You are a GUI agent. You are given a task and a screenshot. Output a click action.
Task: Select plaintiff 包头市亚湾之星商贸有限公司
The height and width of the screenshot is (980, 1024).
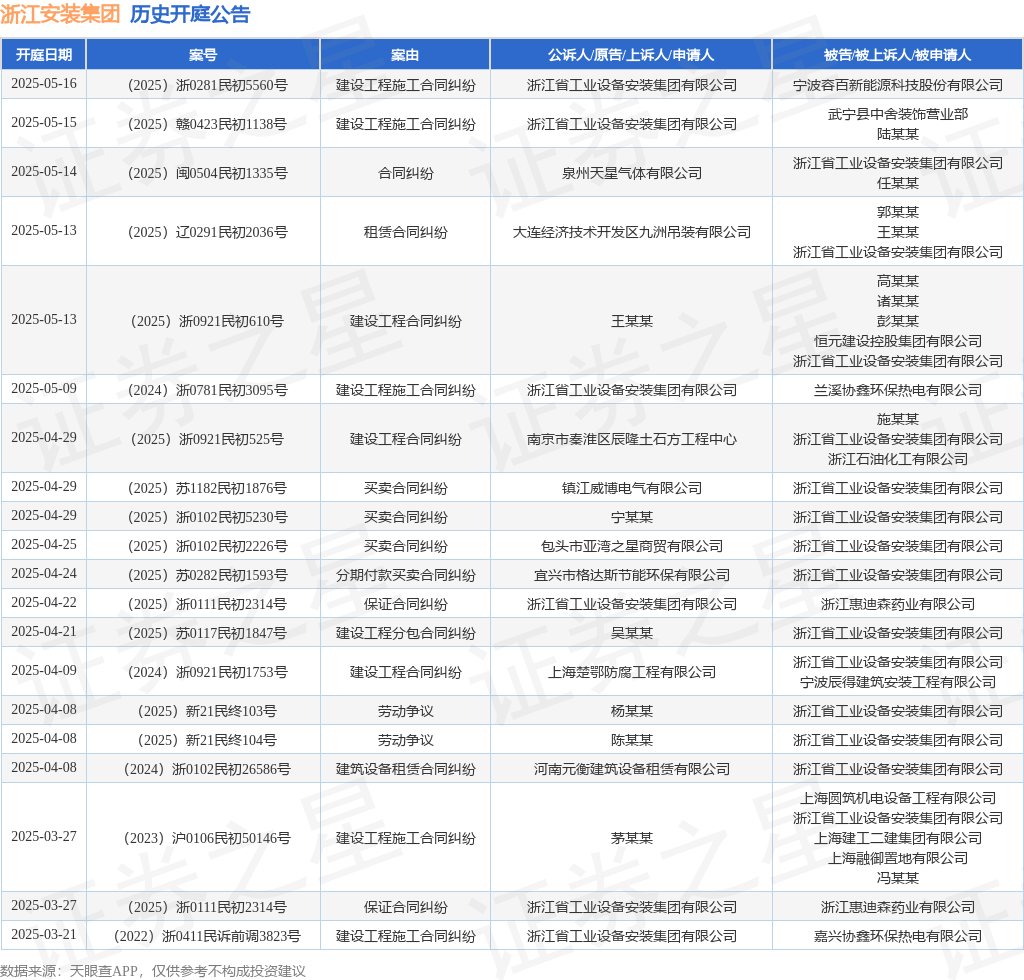[x=632, y=546]
